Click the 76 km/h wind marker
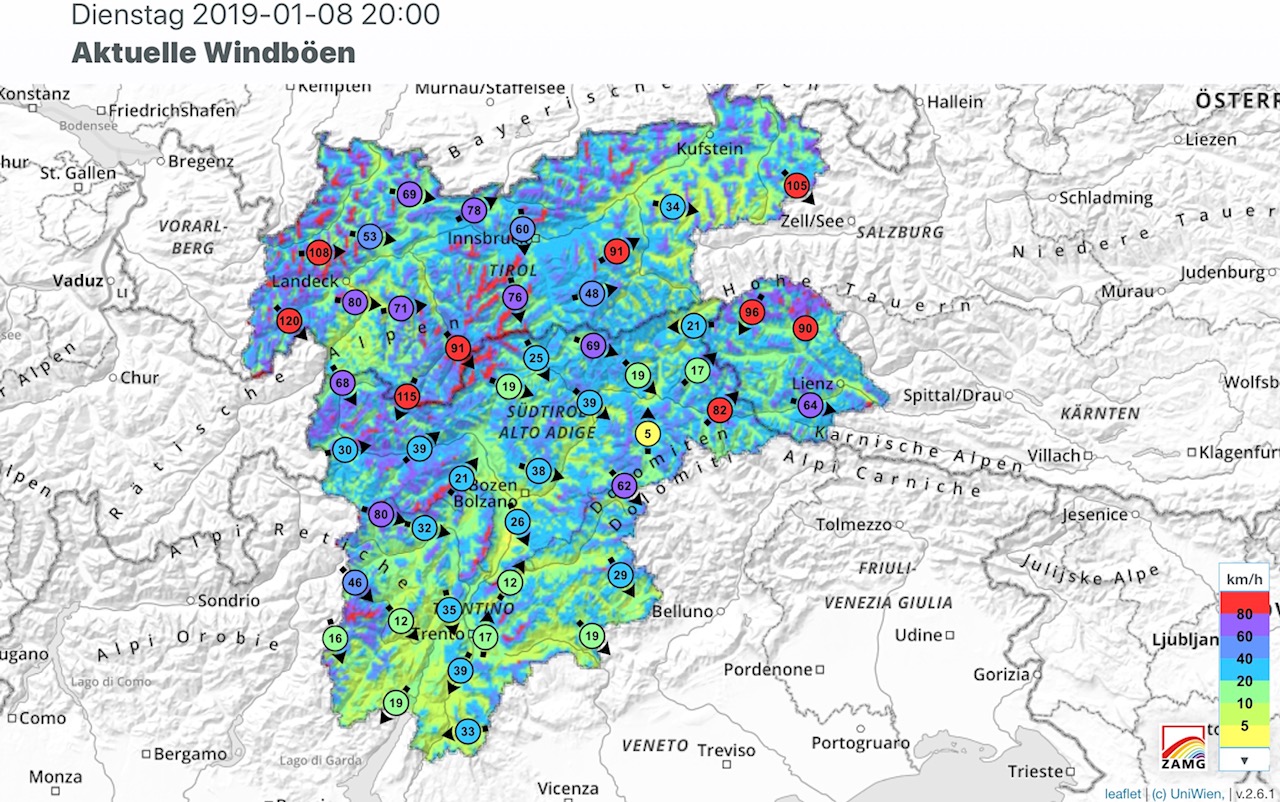Screen dimensions: 1280x802 (x=515, y=297)
